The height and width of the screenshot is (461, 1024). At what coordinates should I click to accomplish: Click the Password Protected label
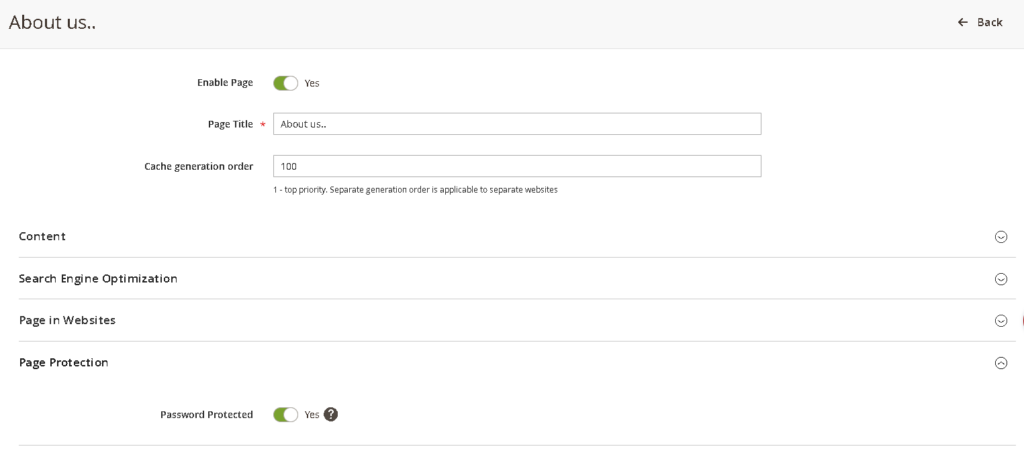(206, 414)
